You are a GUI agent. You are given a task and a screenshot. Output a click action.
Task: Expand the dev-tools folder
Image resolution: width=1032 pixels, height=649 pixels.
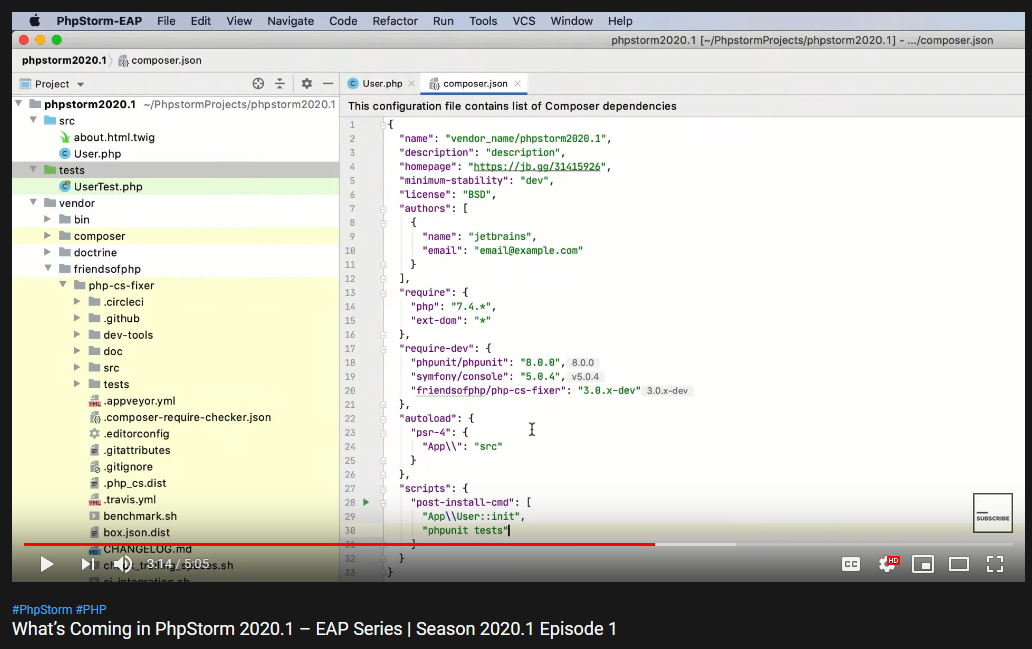(x=77, y=334)
